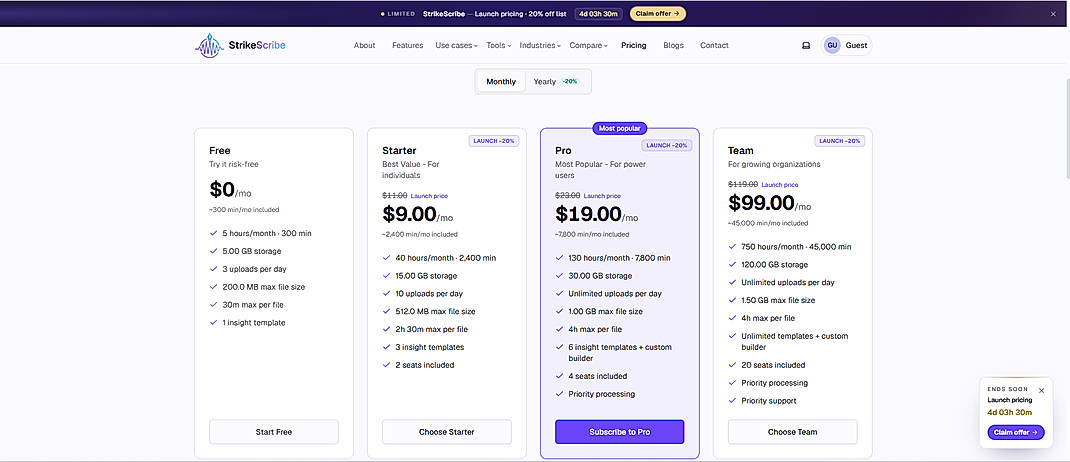1070x462 pixels.
Task: Click checkmark beside 1 insight template
Action: coord(214,323)
